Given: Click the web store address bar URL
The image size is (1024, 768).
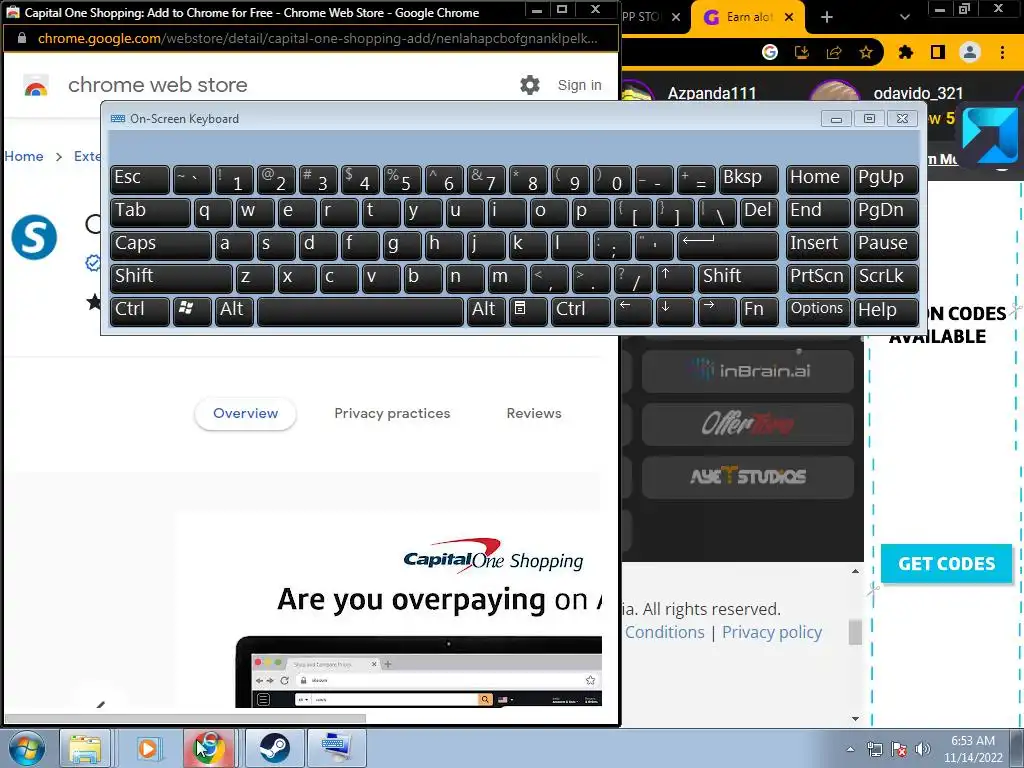Looking at the screenshot, I should [317, 39].
